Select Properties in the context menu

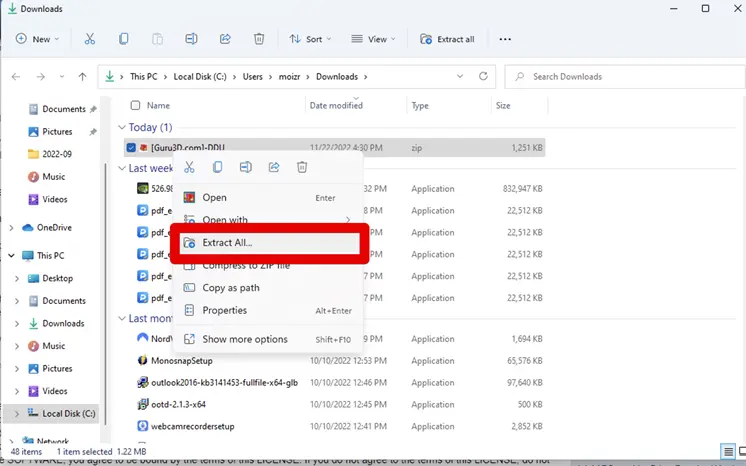(x=224, y=310)
